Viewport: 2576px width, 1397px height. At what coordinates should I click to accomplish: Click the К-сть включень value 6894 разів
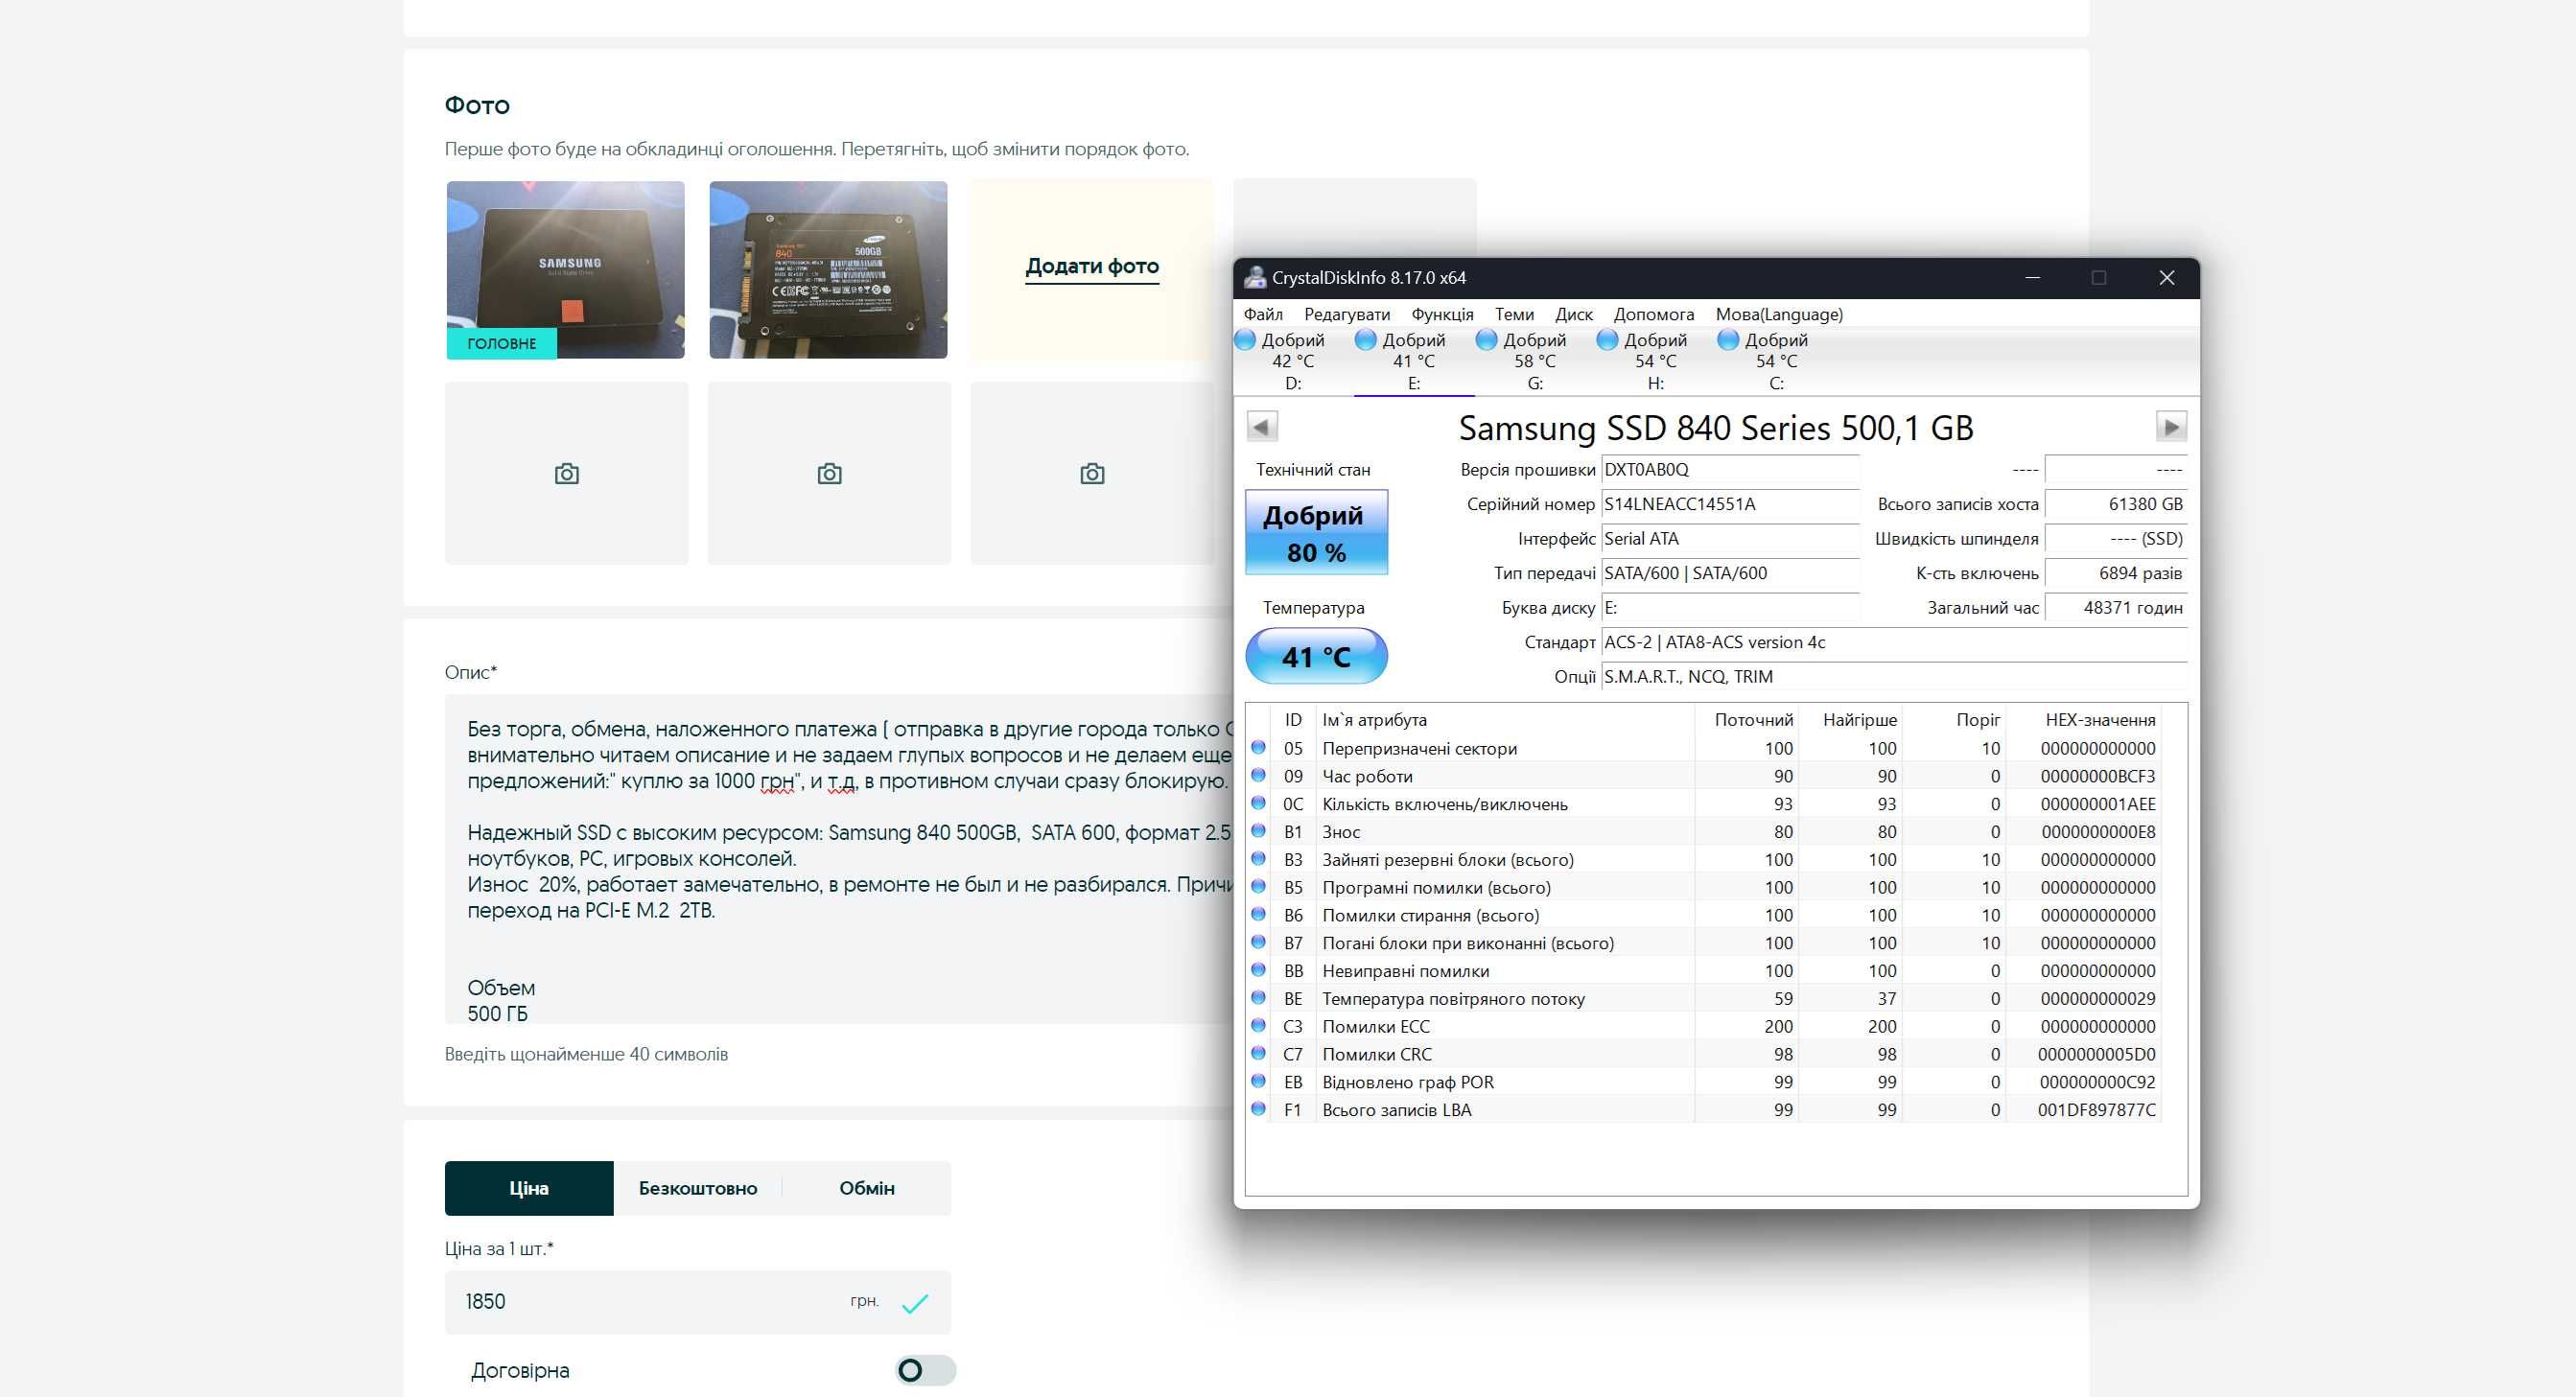click(x=2116, y=573)
